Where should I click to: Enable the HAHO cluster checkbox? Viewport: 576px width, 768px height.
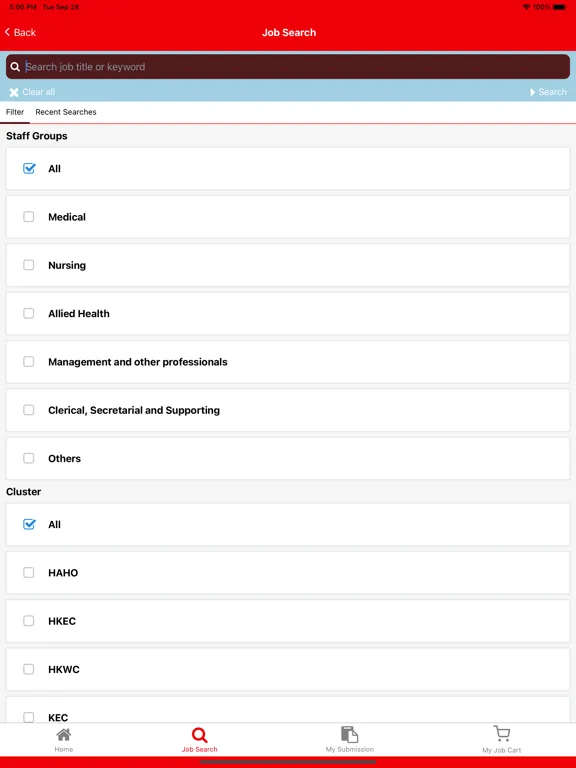[29, 572]
